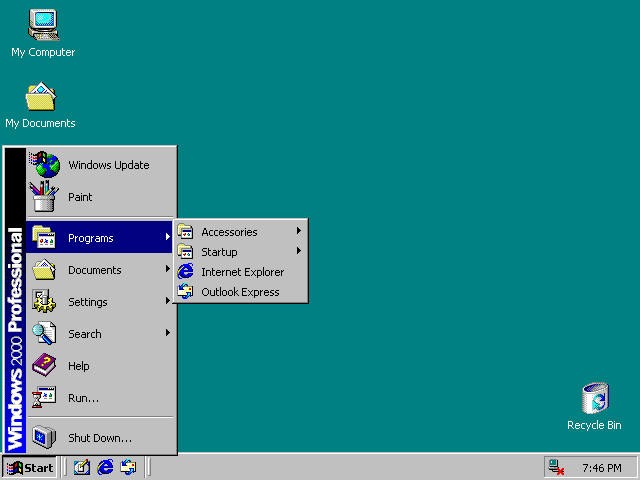Click the My Computer icon label
Viewport: 640px width, 480px height.
(x=43, y=52)
